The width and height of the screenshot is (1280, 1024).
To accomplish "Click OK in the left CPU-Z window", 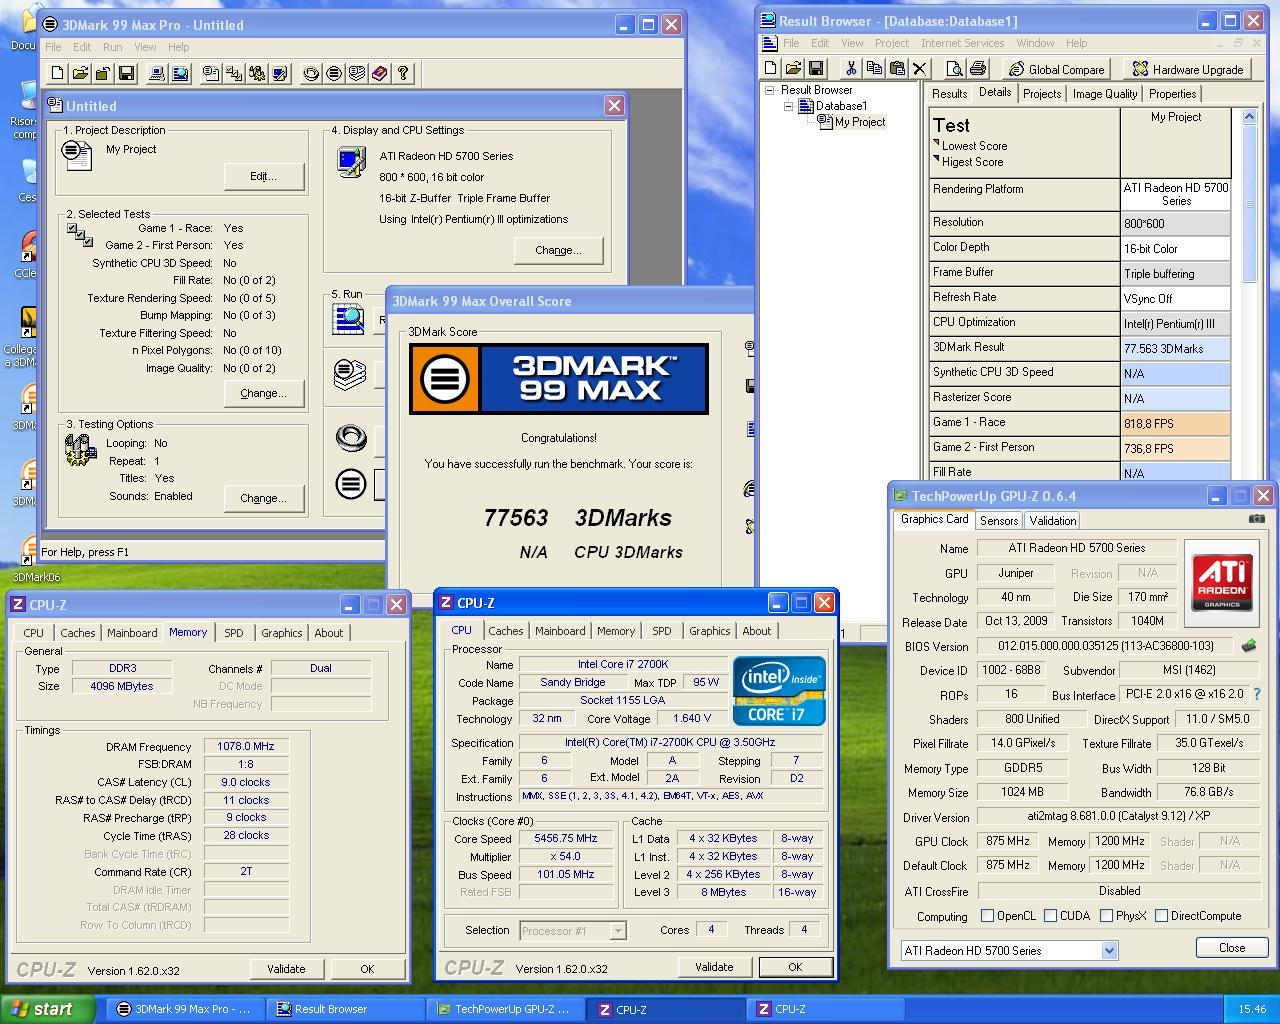I will 367,969.
